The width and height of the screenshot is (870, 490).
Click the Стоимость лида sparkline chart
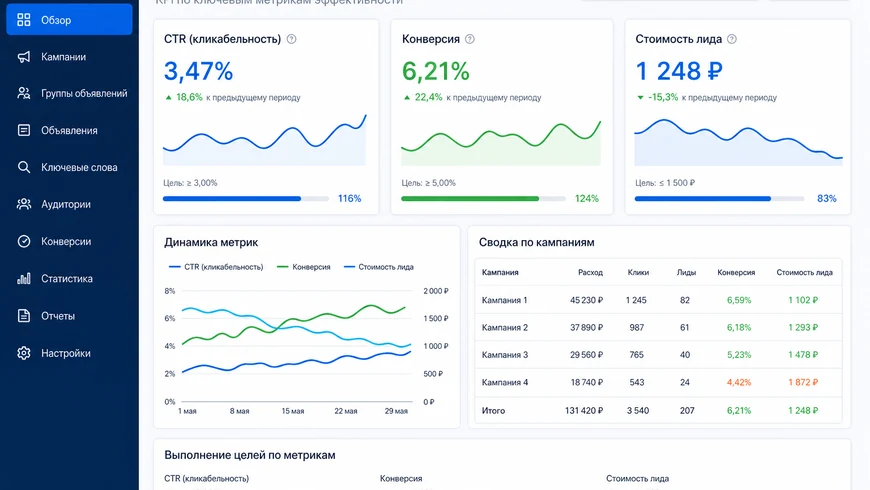pos(739,142)
